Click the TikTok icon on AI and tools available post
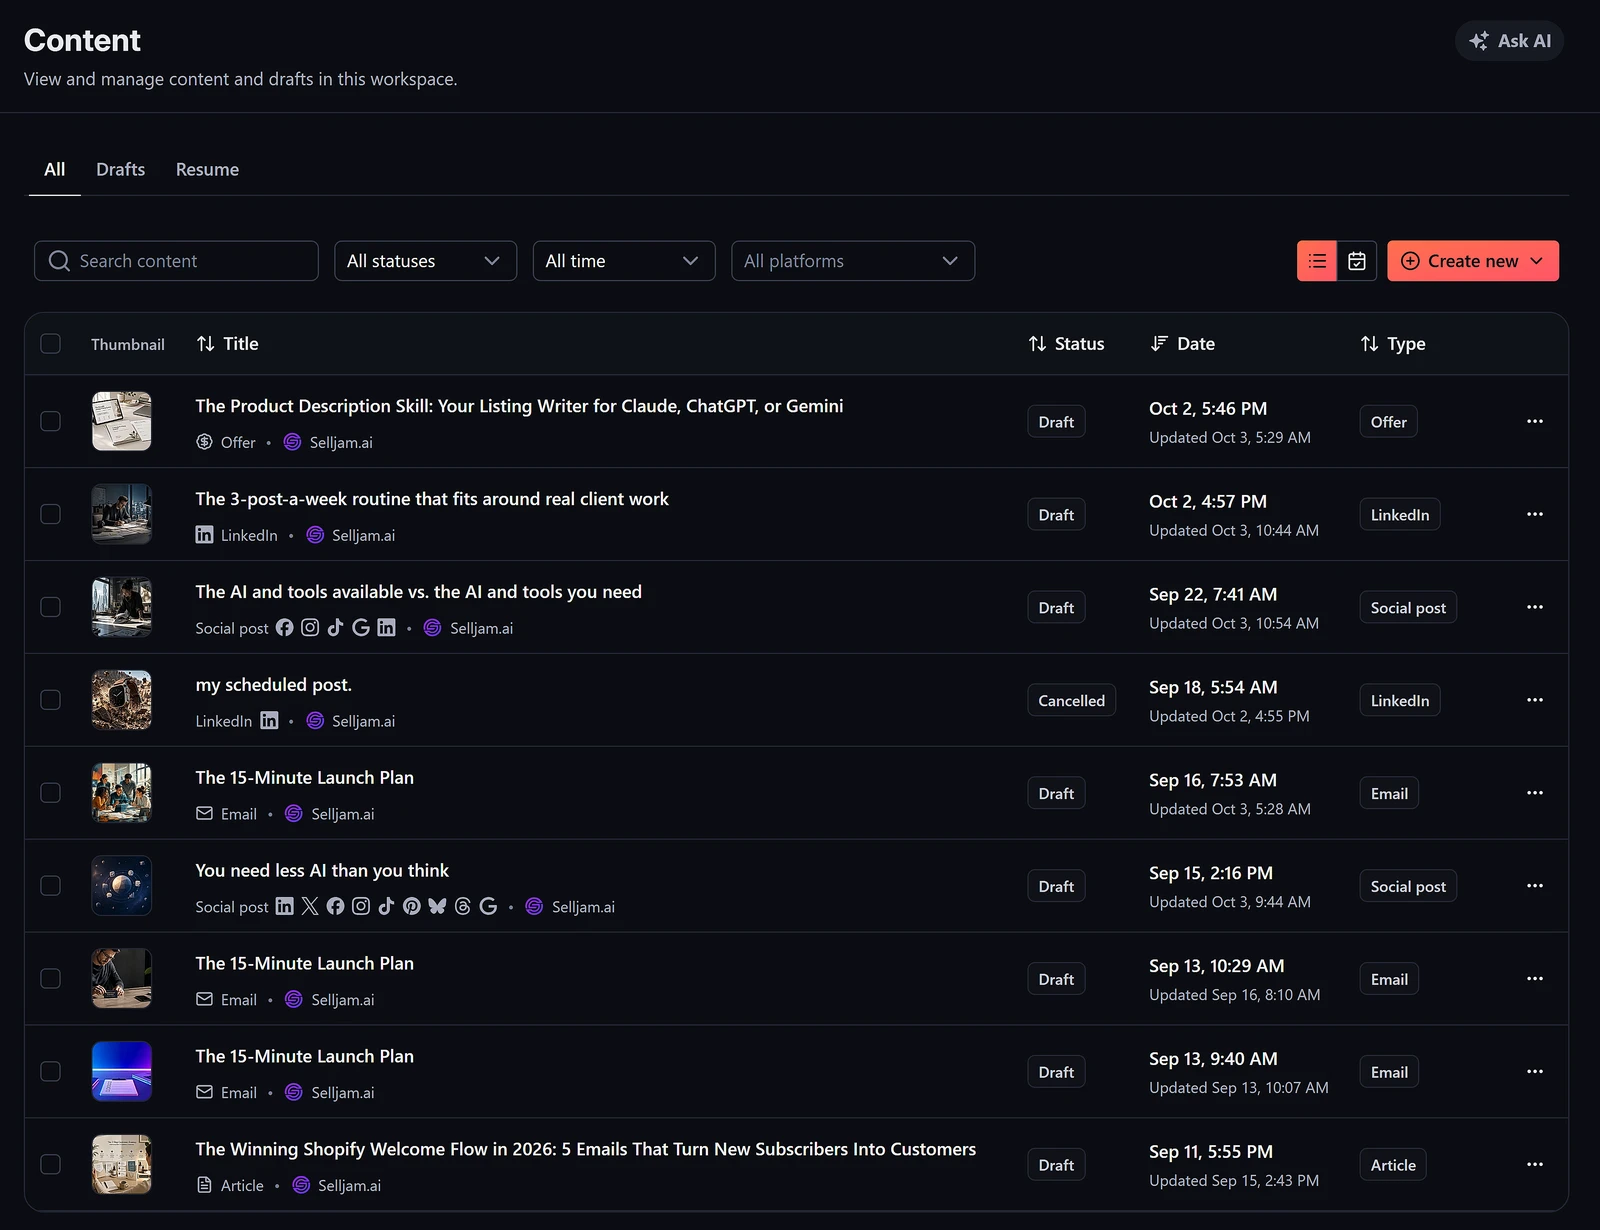 point(335,627)
